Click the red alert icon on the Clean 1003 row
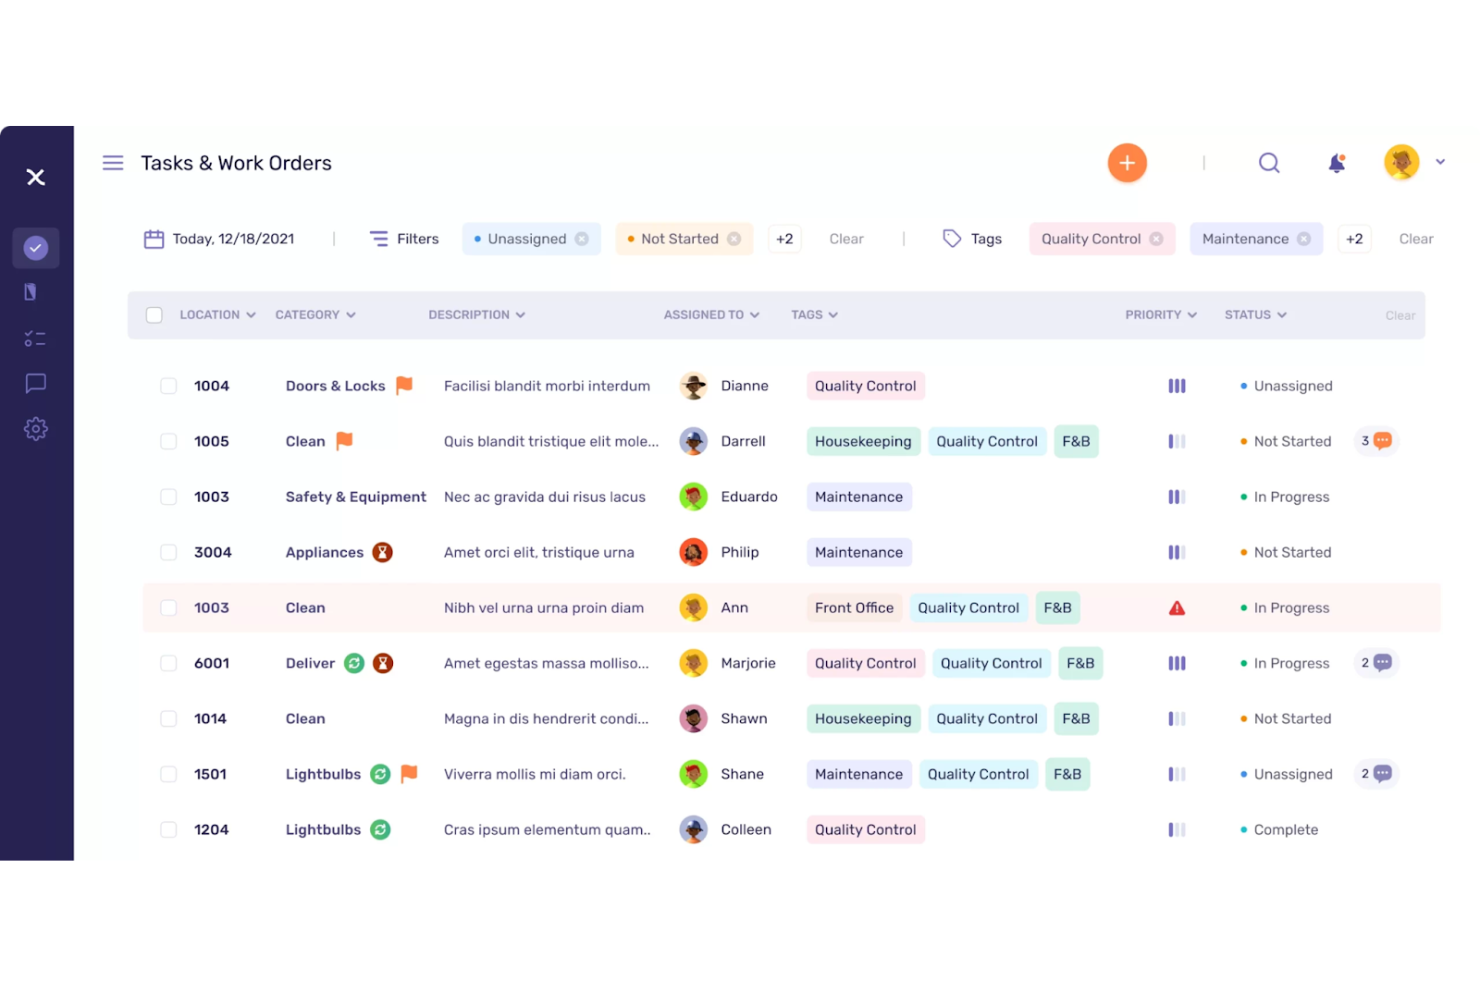The height and width of the screenshot is (987, 1480). [1177, 607]
